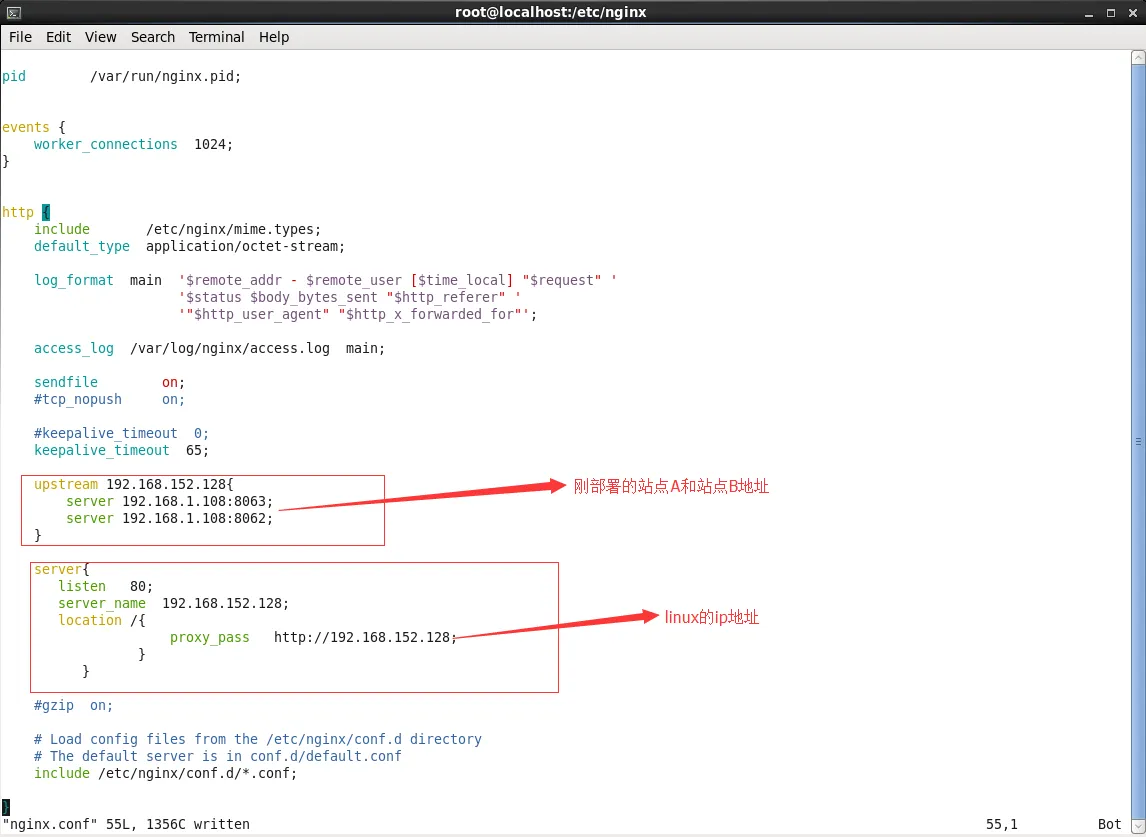1146x837 pixels.
Task: Click the terminal window icon in title bar
Action: click(x=13, y=12)
